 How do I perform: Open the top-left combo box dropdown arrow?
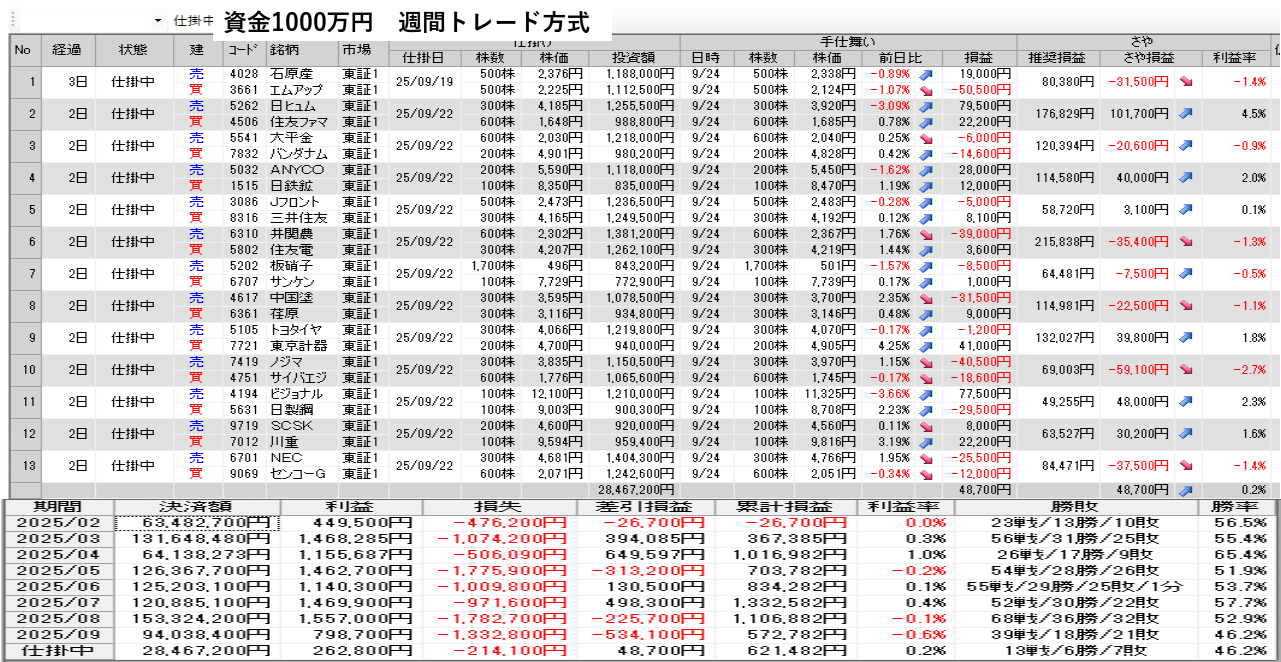pos(158,21)
